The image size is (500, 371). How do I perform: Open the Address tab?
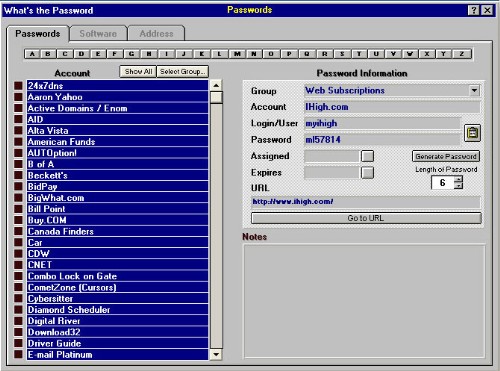pyautogui.click(x=156, y=34)
